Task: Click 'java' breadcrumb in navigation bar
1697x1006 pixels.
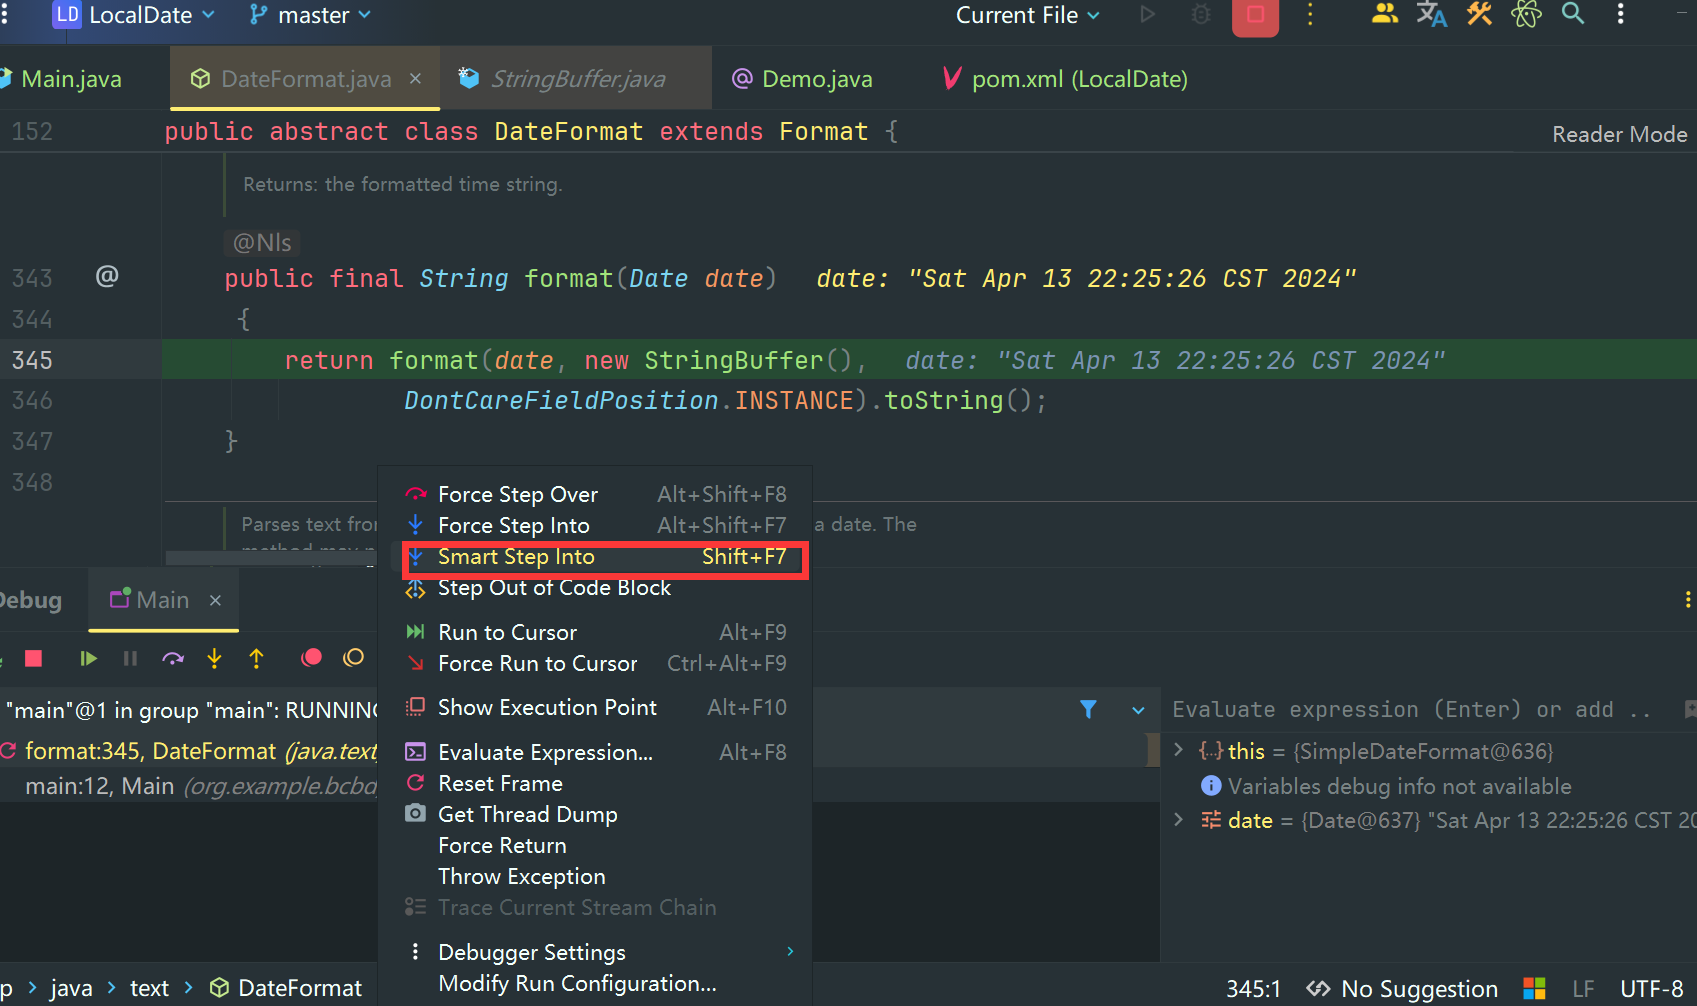Action: [71, 988]
